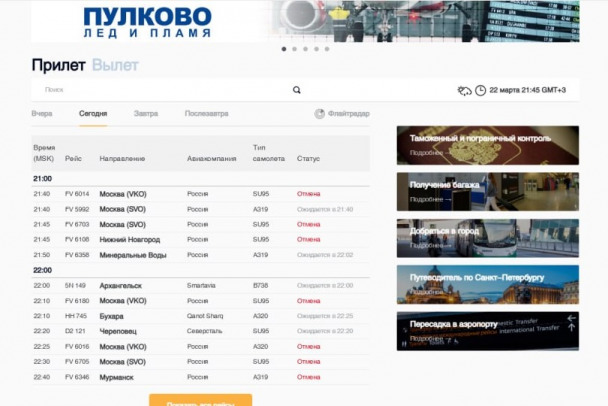Show flights for Вчера
608x406 pixels.
(42, 114)
